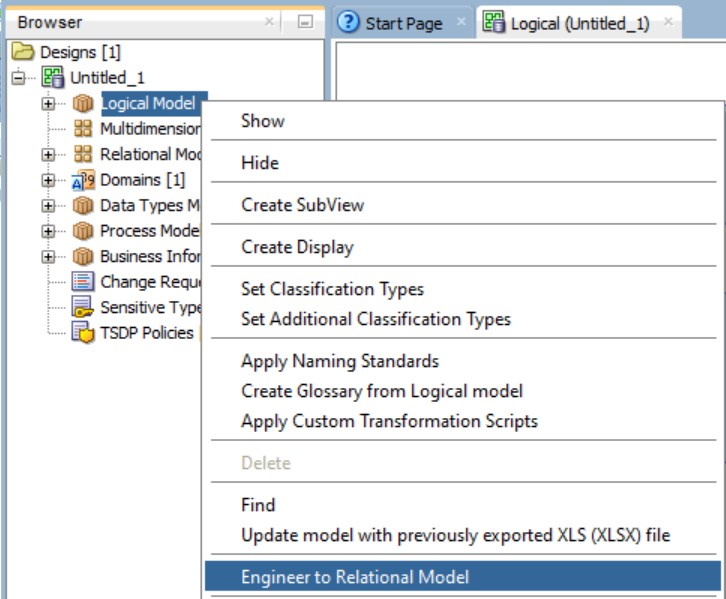Expand the Relational Models node

pos(47,155)
